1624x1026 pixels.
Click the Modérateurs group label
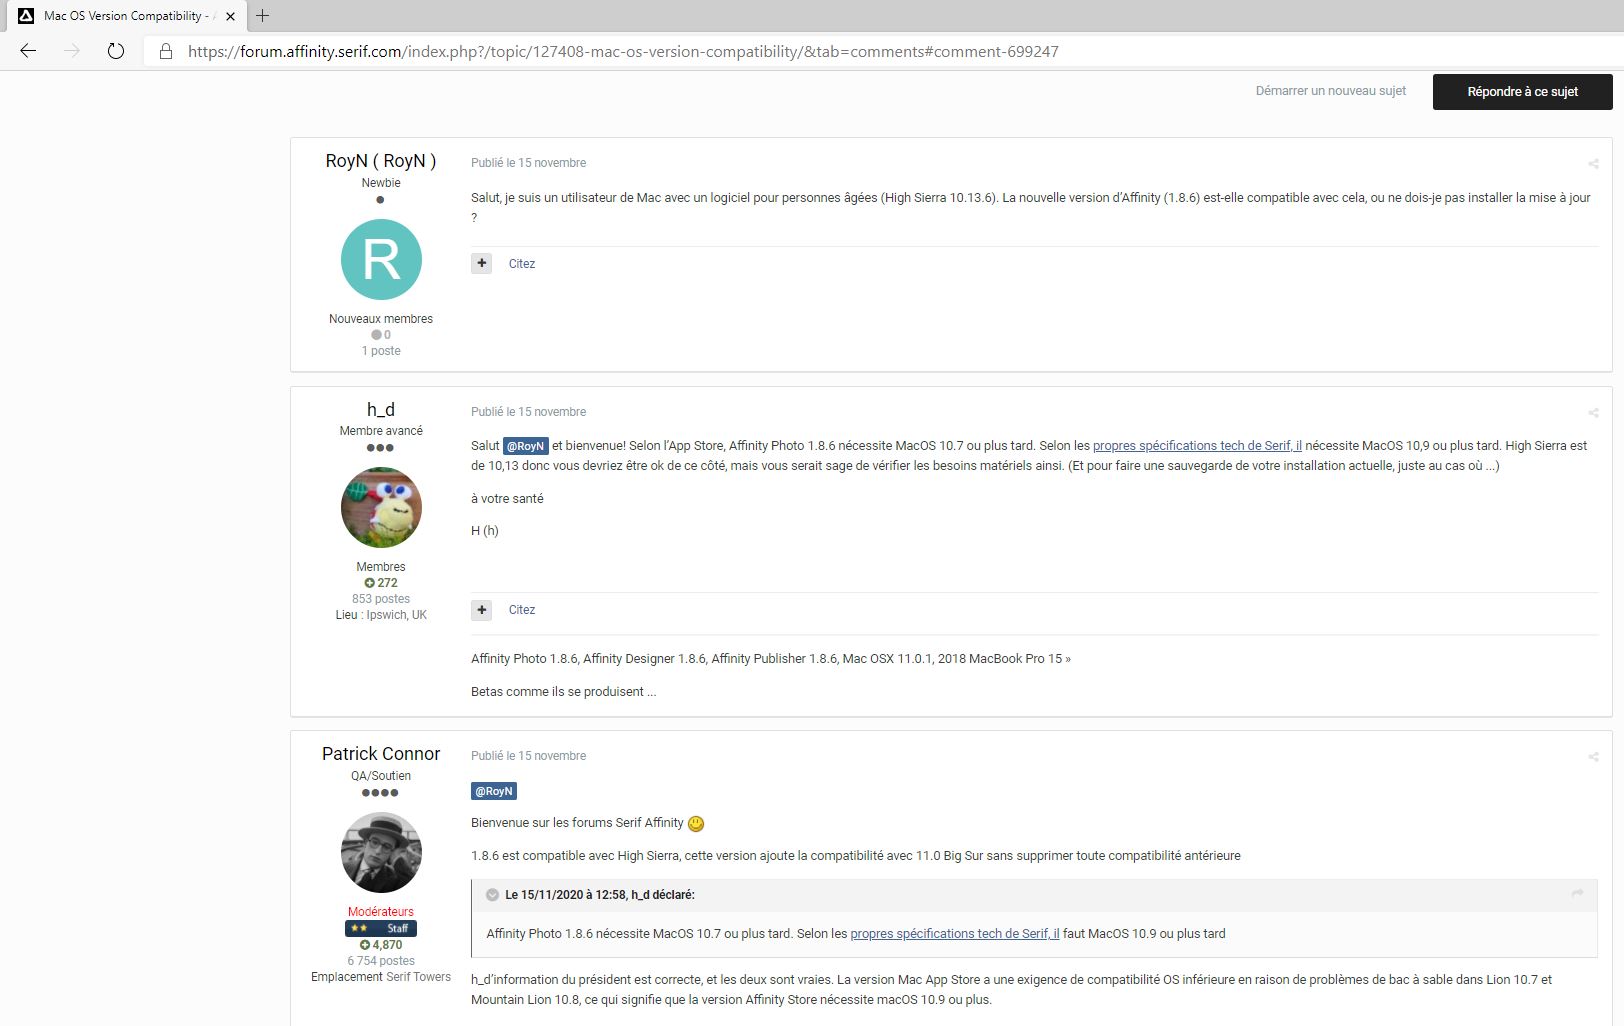point(381,912)
